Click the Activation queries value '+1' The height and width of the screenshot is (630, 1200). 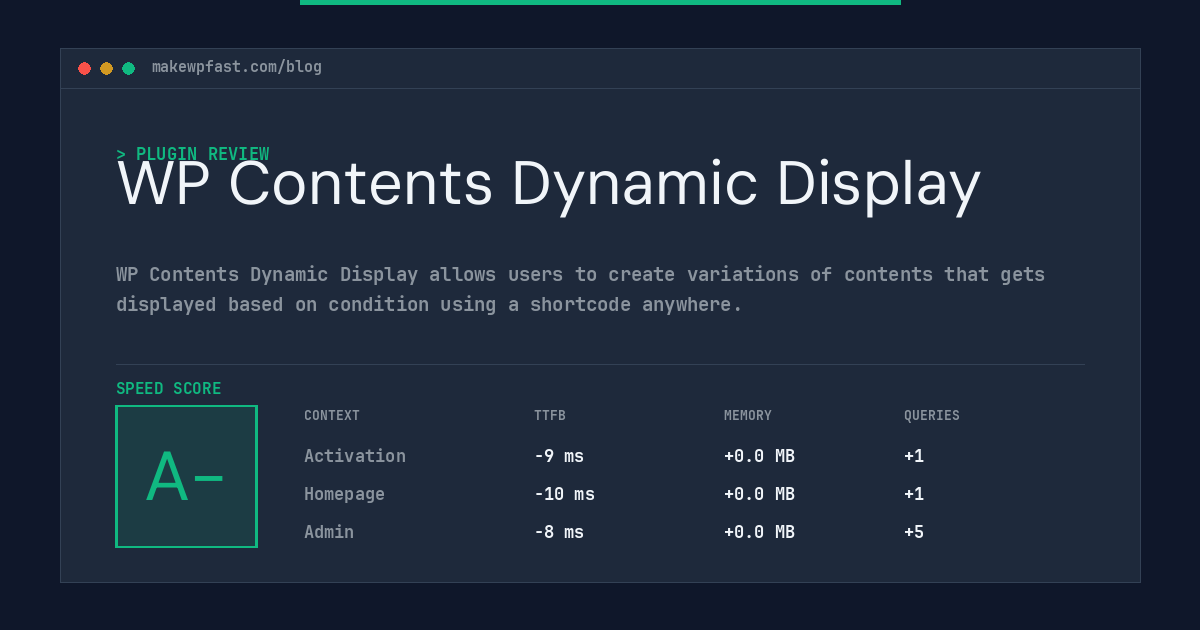click(x=914, y=456)
